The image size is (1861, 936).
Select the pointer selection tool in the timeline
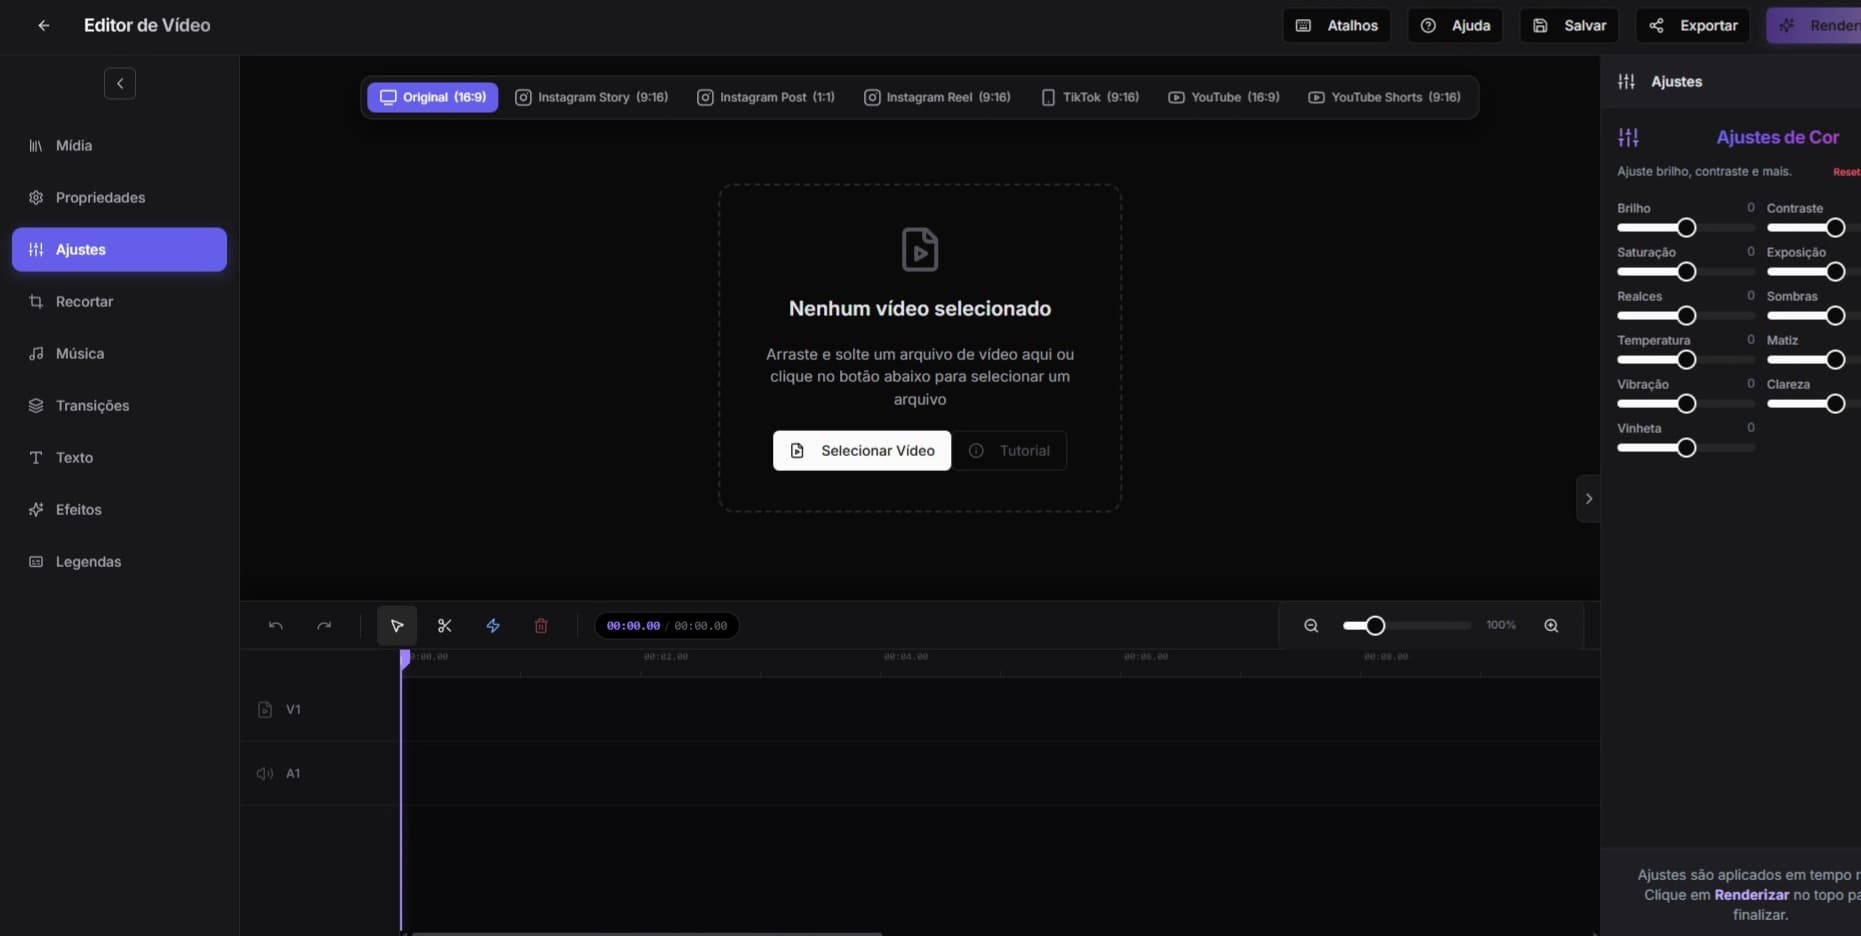point(396,625)
